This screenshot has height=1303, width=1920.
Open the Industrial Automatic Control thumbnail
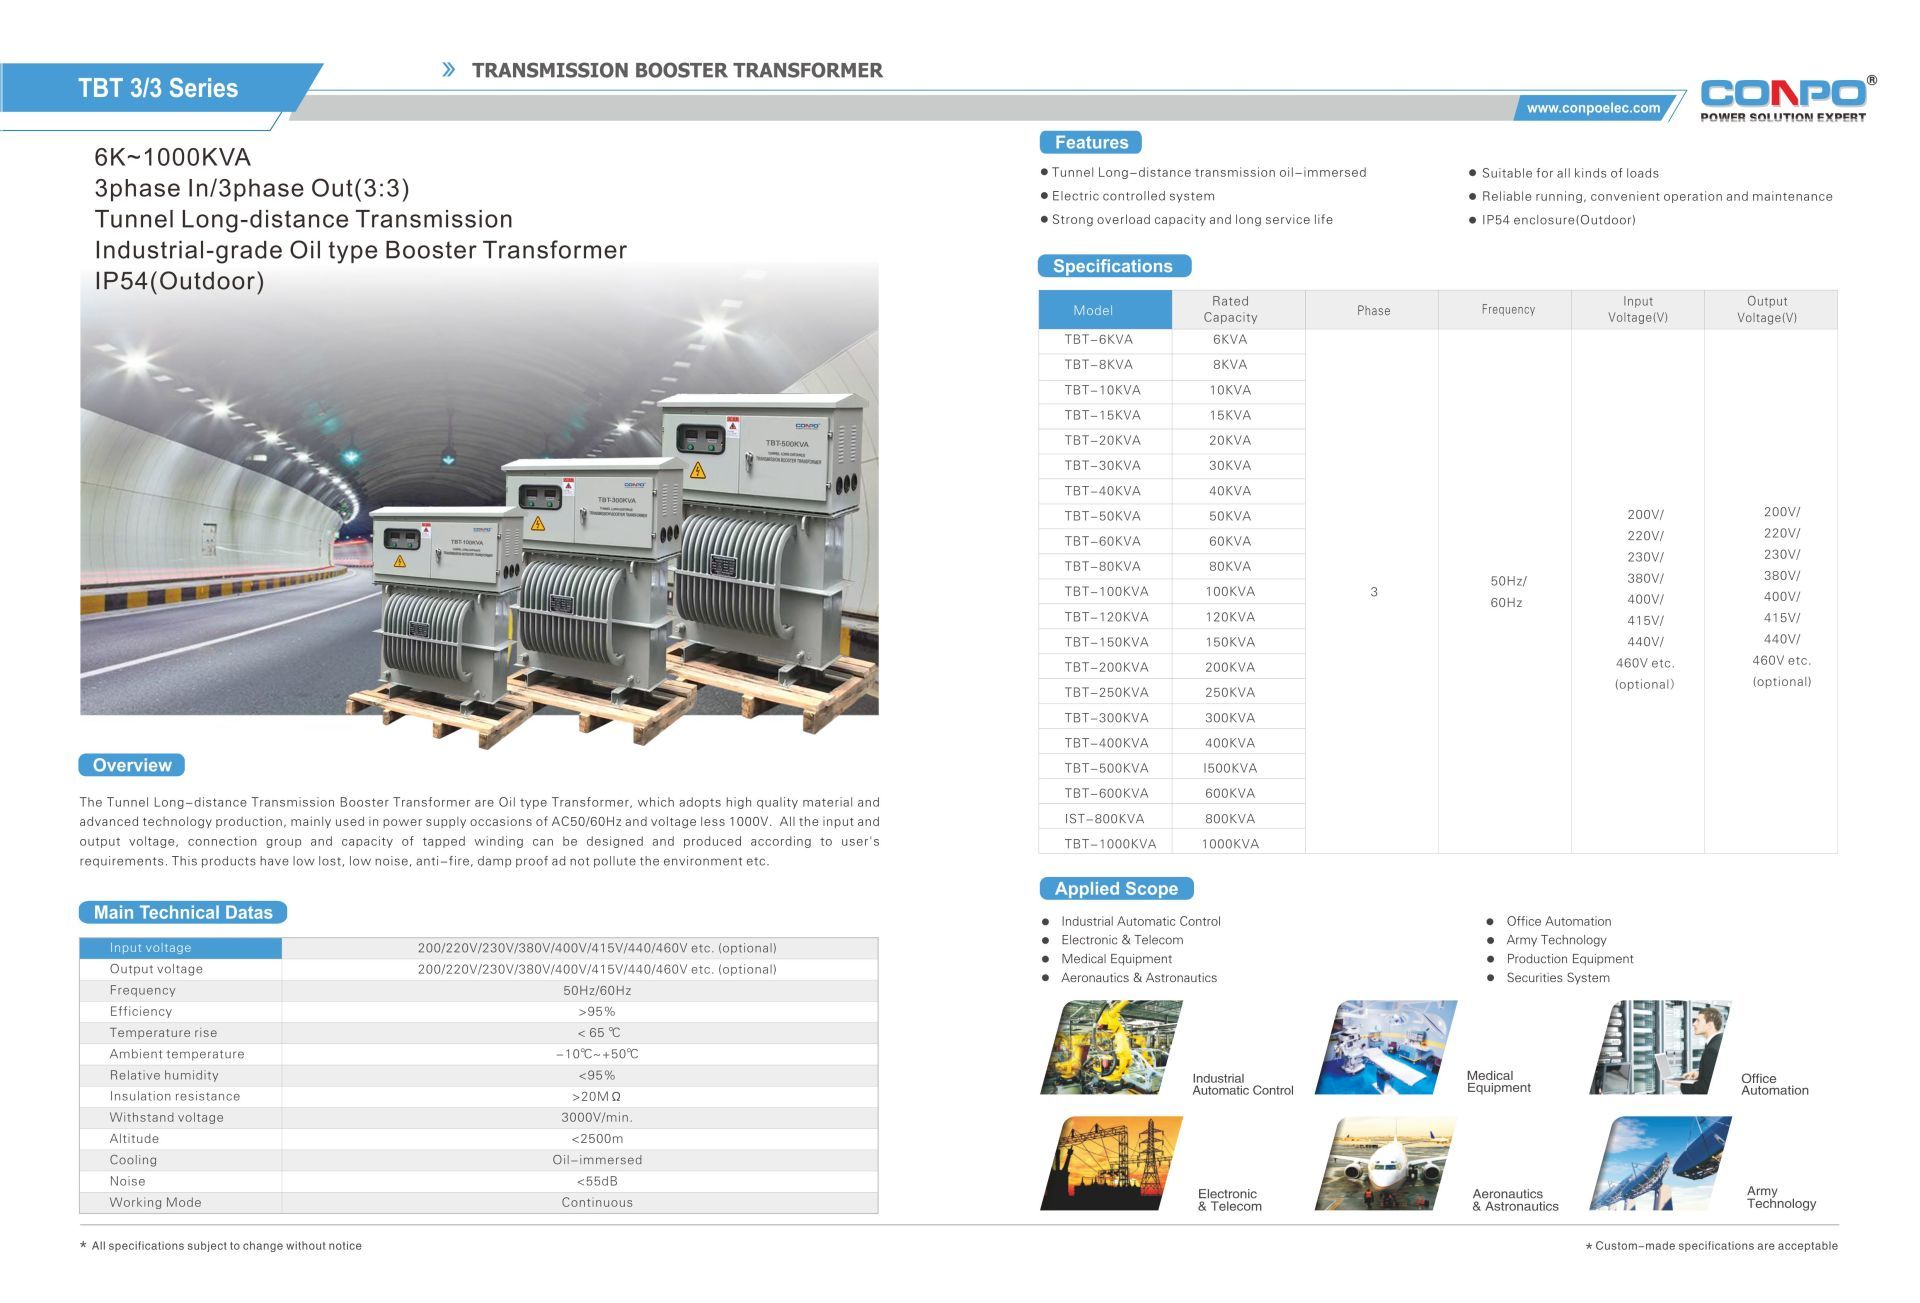point(1111,1047)
